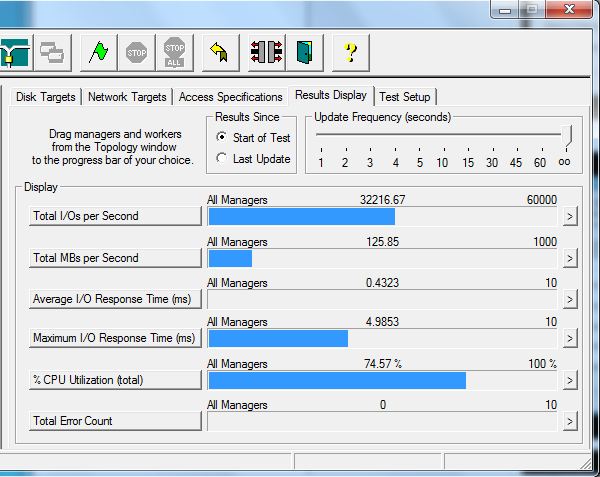Set update frequency to 5 on slider

pos(420,162)
